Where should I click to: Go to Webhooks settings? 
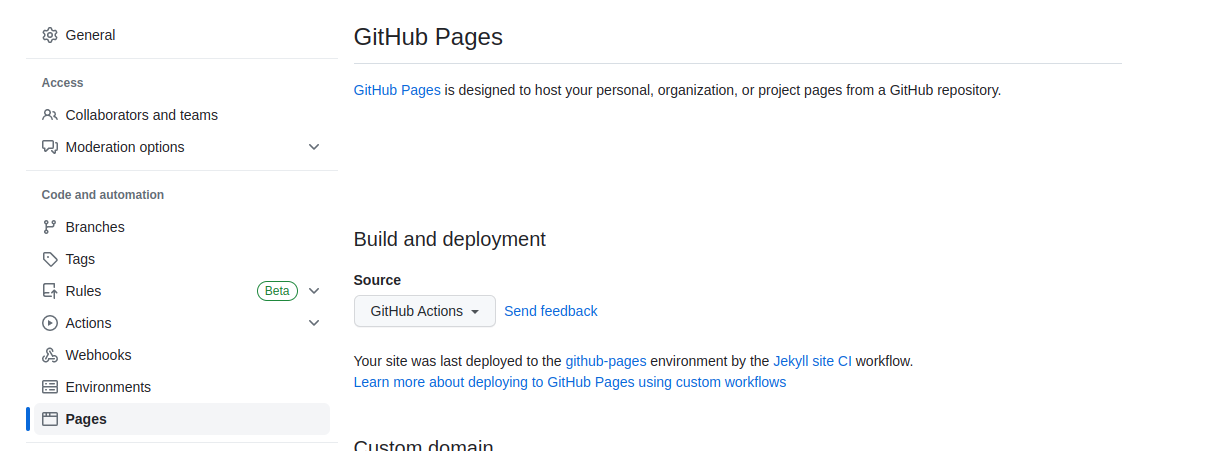(182, 355)
